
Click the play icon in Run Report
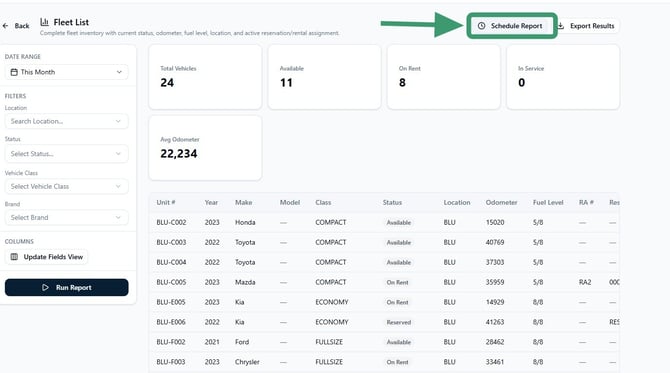(x=45, y=288)
